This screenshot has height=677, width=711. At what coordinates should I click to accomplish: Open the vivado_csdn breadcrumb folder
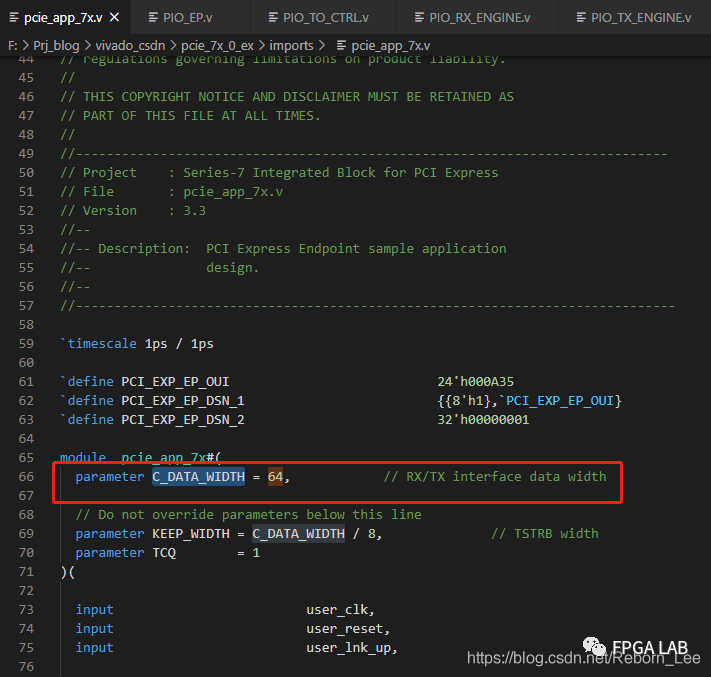point(130,46)
